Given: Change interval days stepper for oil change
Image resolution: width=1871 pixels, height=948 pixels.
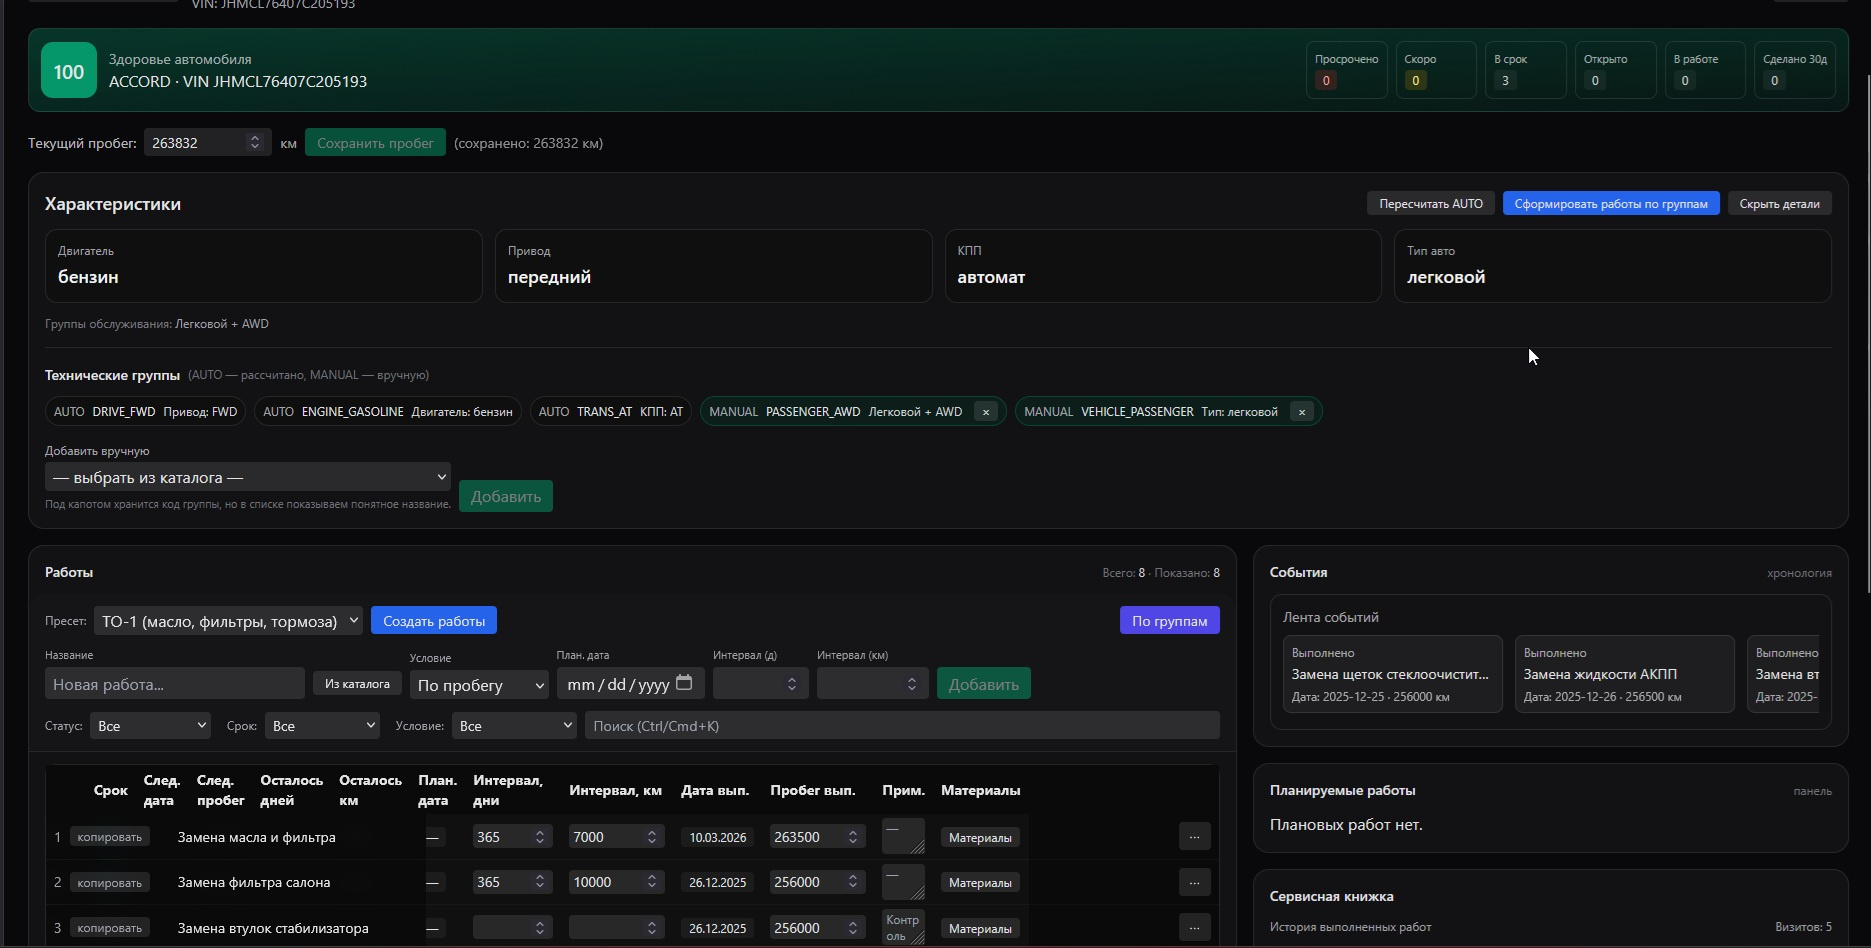Looking at the screenshot, I should (x=540, y=837).
